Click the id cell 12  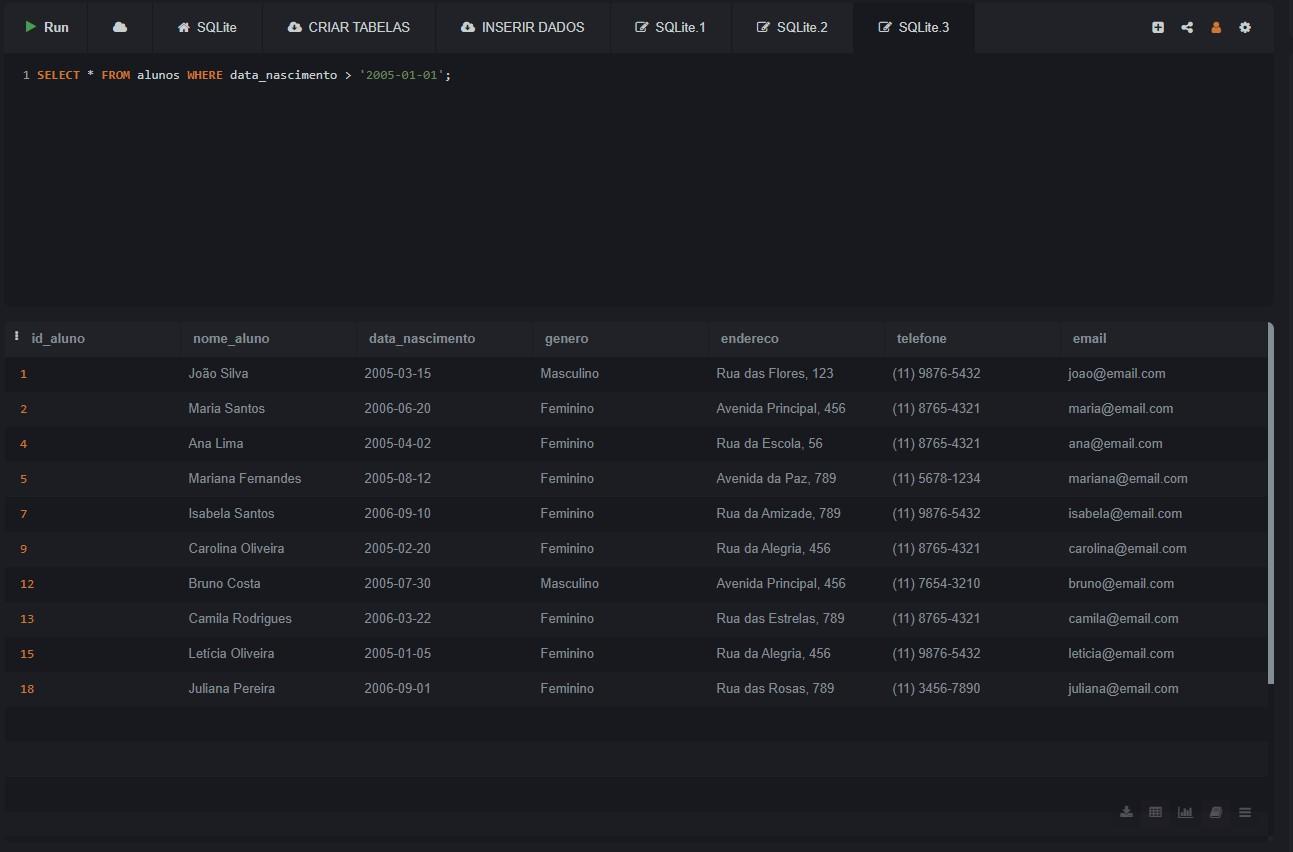27,584
